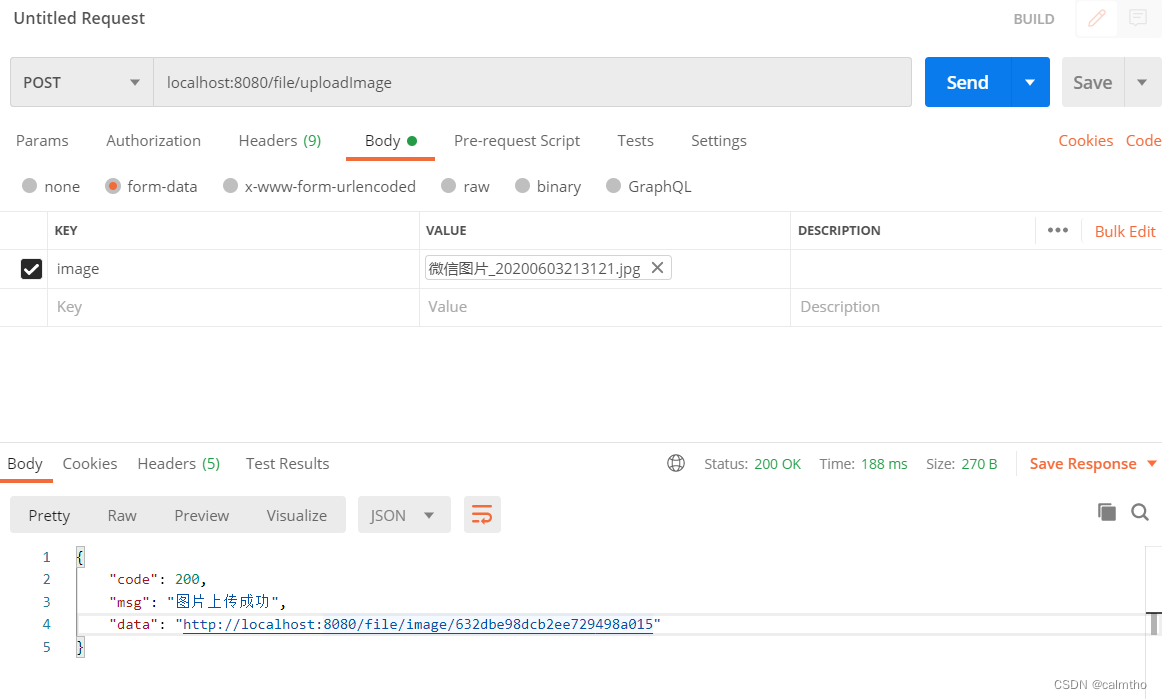Select the binary body radio option
This screenshot has width=1162, height=699.
(x=522, y=185)
